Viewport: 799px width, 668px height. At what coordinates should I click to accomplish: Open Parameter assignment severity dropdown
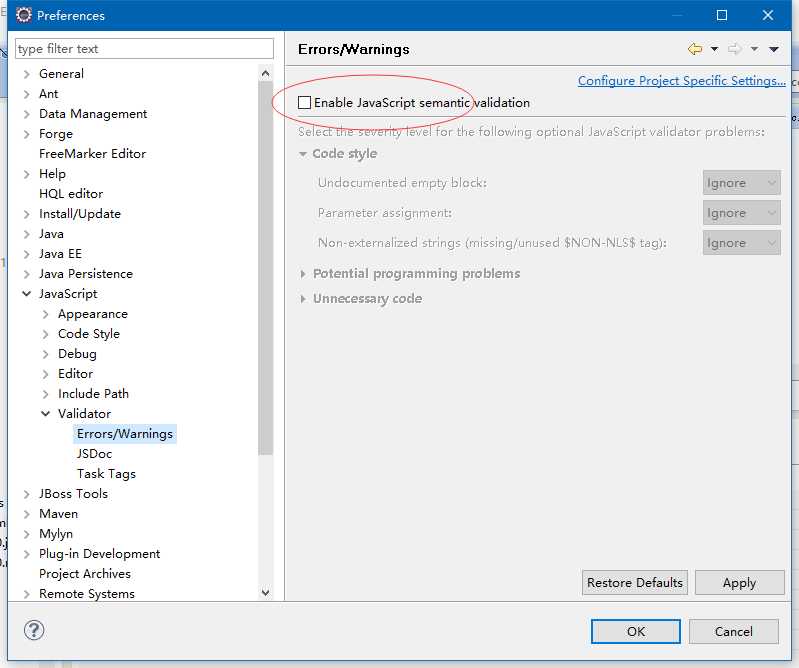[741, 213]
